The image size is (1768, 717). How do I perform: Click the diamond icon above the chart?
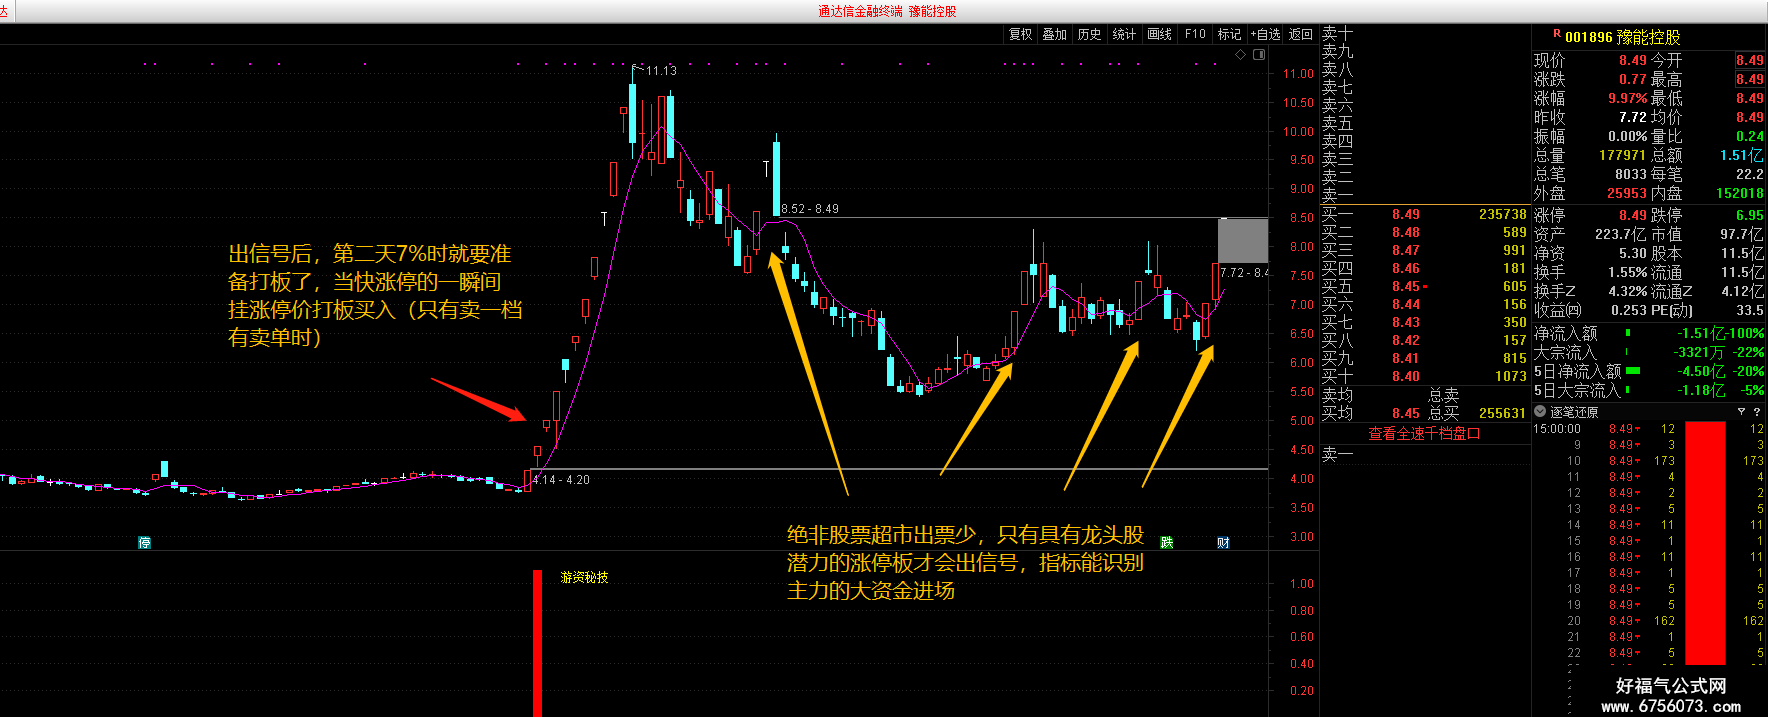tap(1241, 54)
